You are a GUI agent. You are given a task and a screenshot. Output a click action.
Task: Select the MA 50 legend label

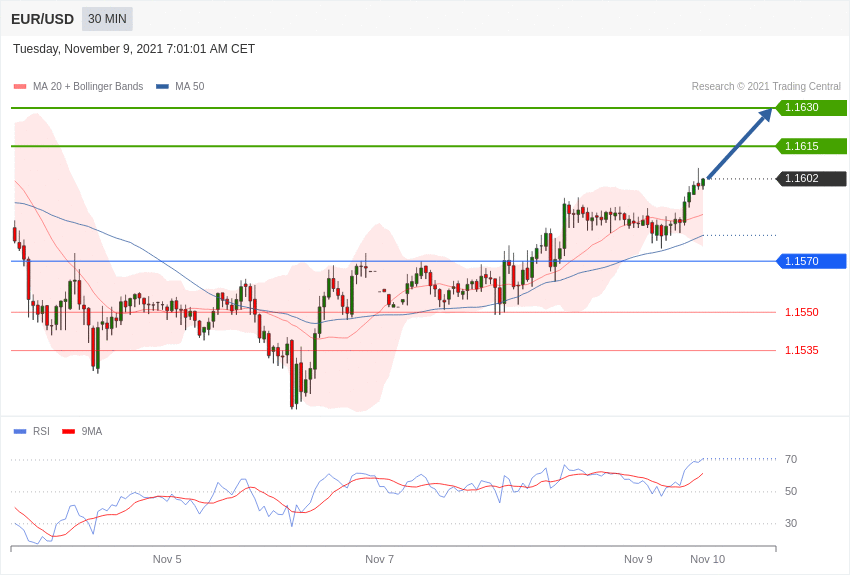190,86
